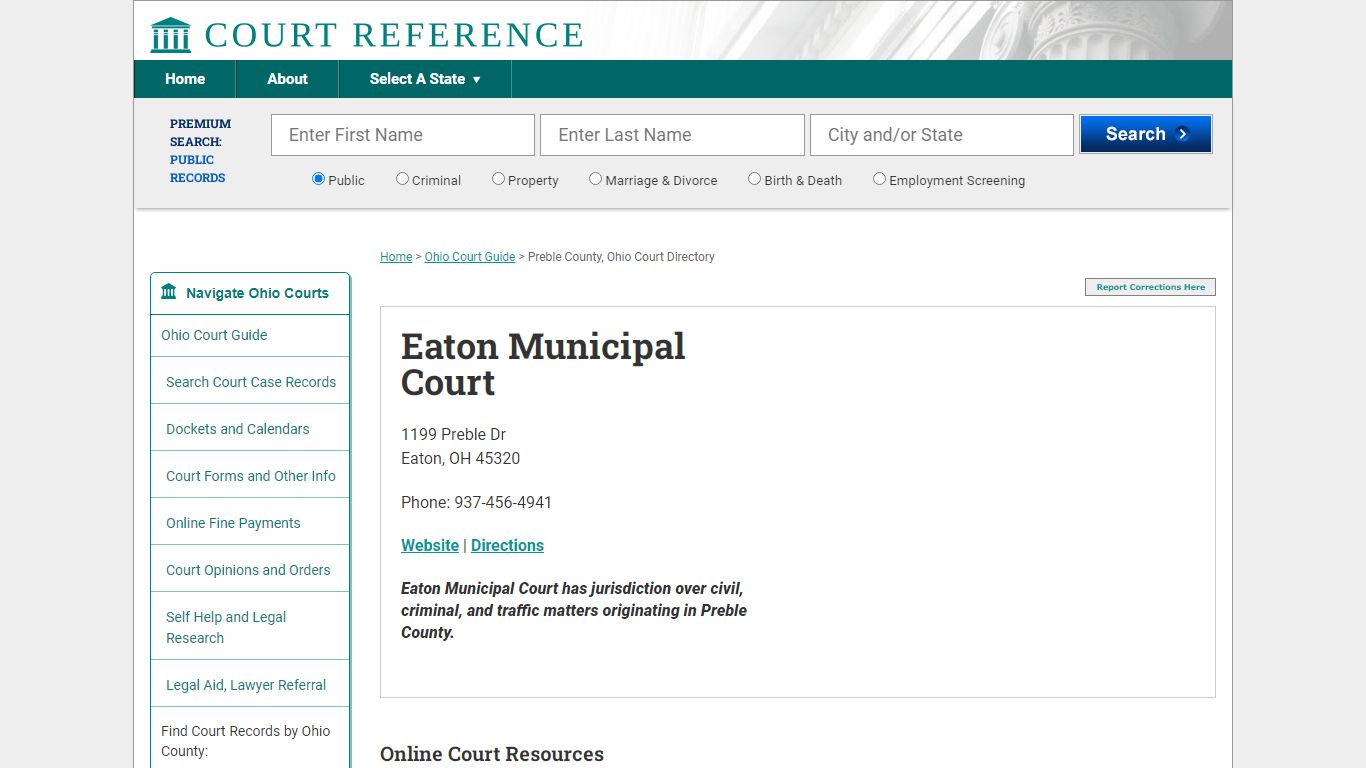The width and height of the screenshot is (1366, 768).
Task: Click the Enter First Name field
Action: 403,135
